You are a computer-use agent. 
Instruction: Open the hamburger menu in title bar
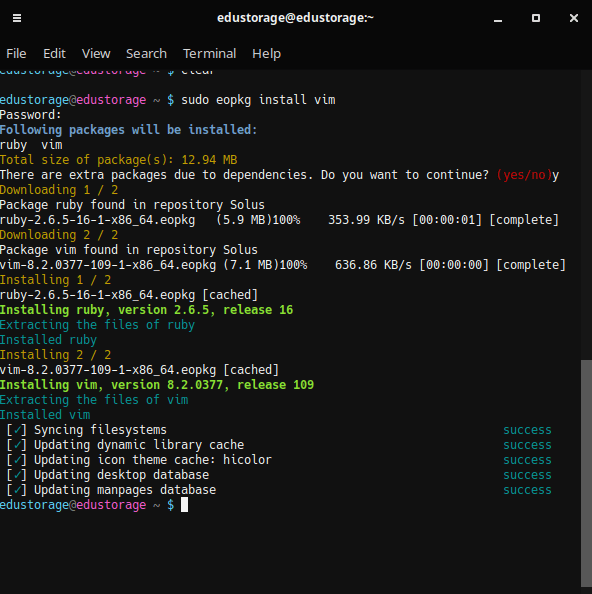[x=17, y=18]
